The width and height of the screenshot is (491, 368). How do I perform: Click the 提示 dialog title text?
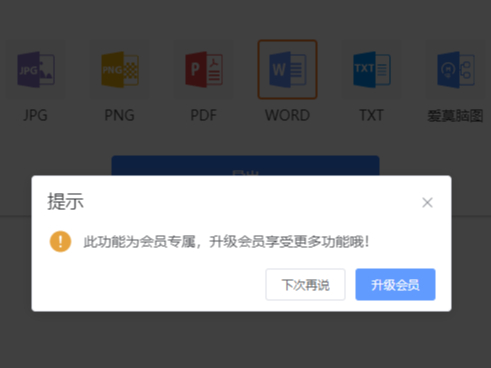coord(65,201)
